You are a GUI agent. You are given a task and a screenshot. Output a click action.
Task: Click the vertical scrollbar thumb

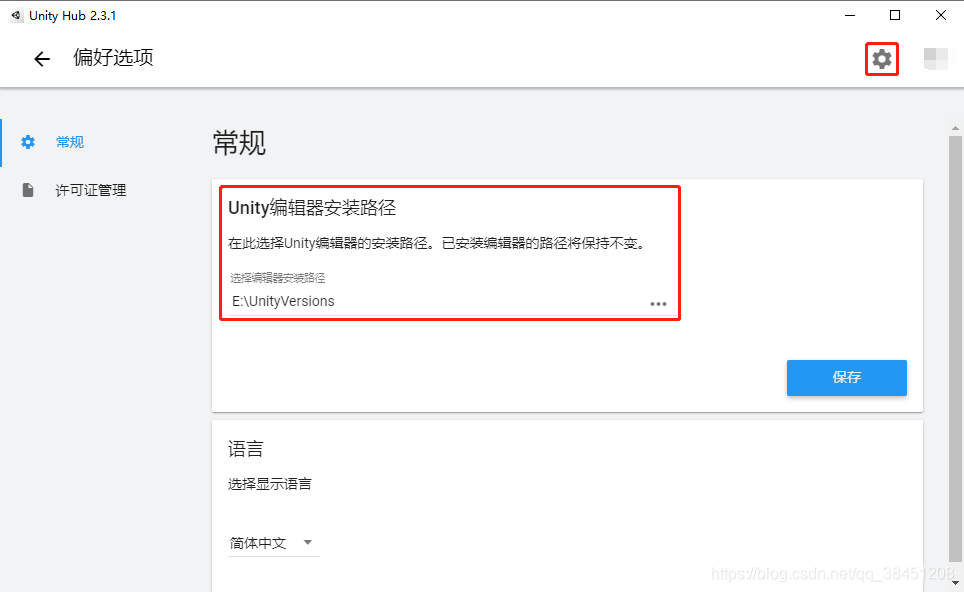tap(955, 350)
